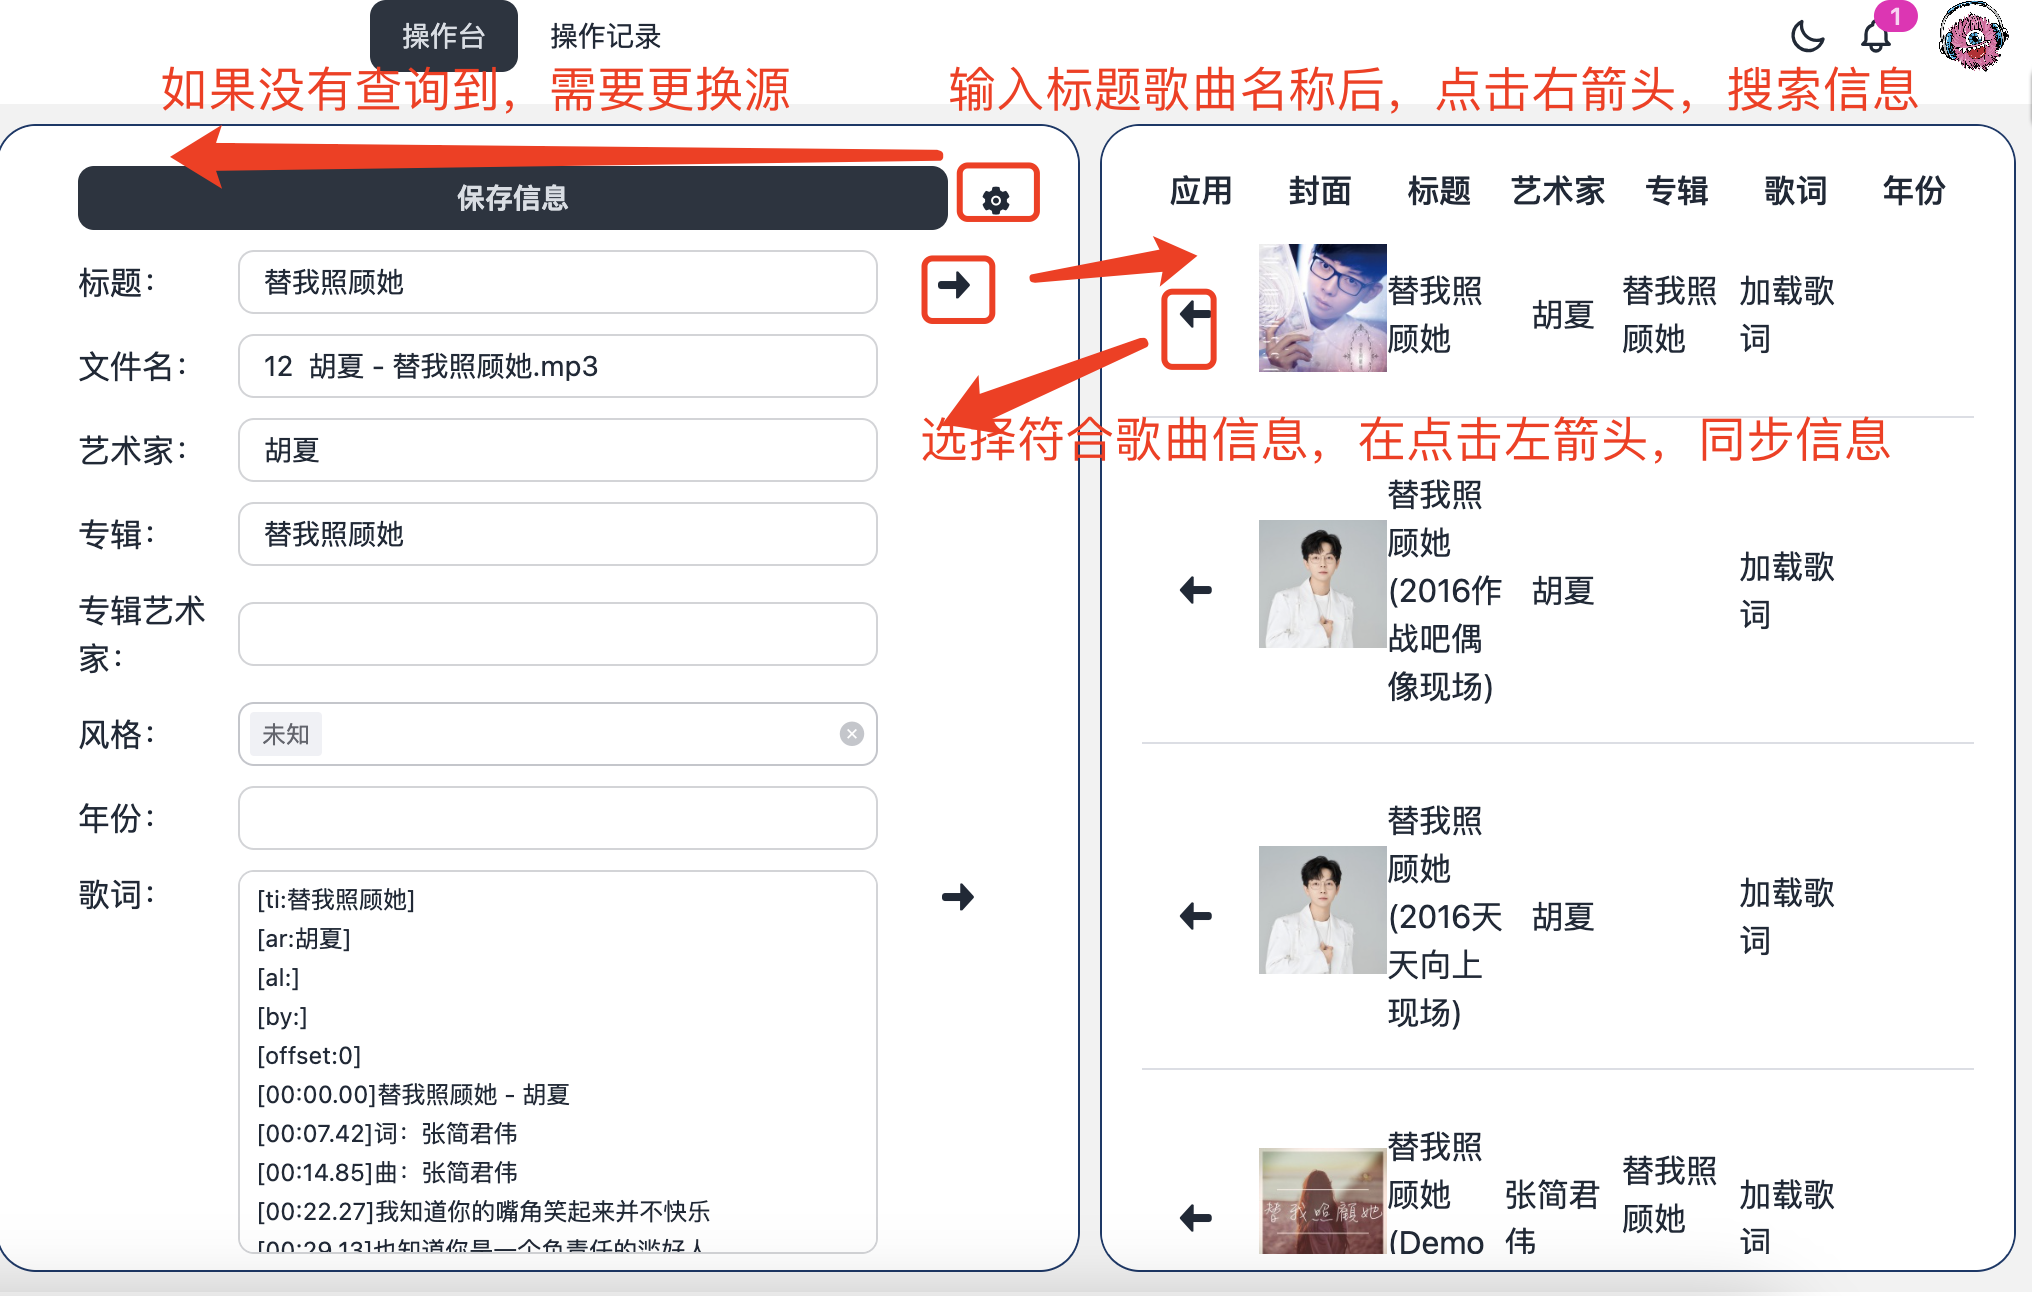The image size is (2032, 1296).
Task: Clear the 未知 genre selection
Action: click(851, 734)
